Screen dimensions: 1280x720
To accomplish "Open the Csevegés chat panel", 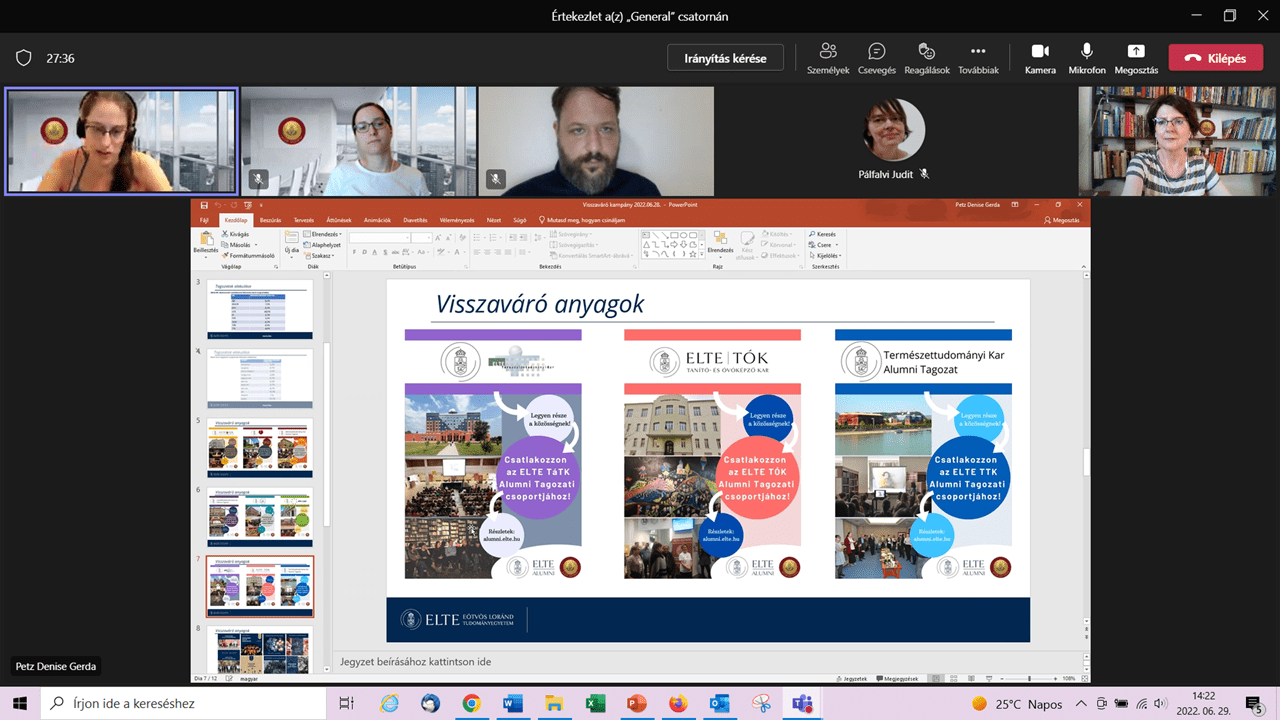I will coord(877,58).
